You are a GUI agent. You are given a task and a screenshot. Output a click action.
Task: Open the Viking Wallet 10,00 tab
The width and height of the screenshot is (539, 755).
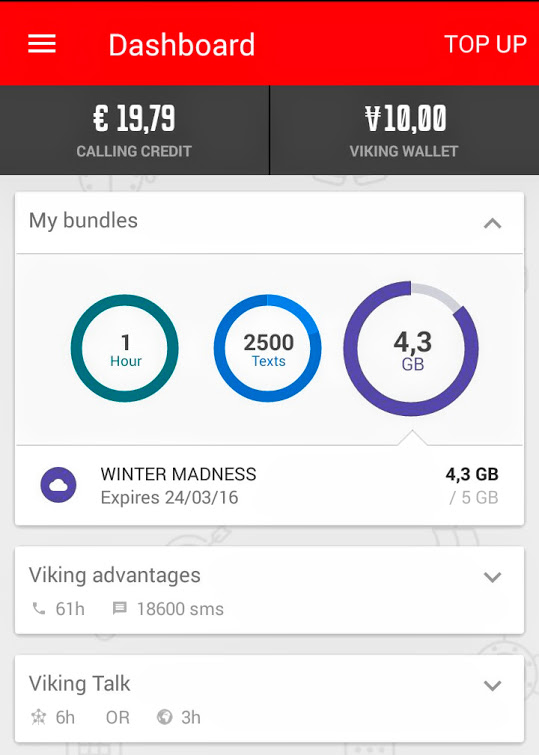[x=405, y=130]
